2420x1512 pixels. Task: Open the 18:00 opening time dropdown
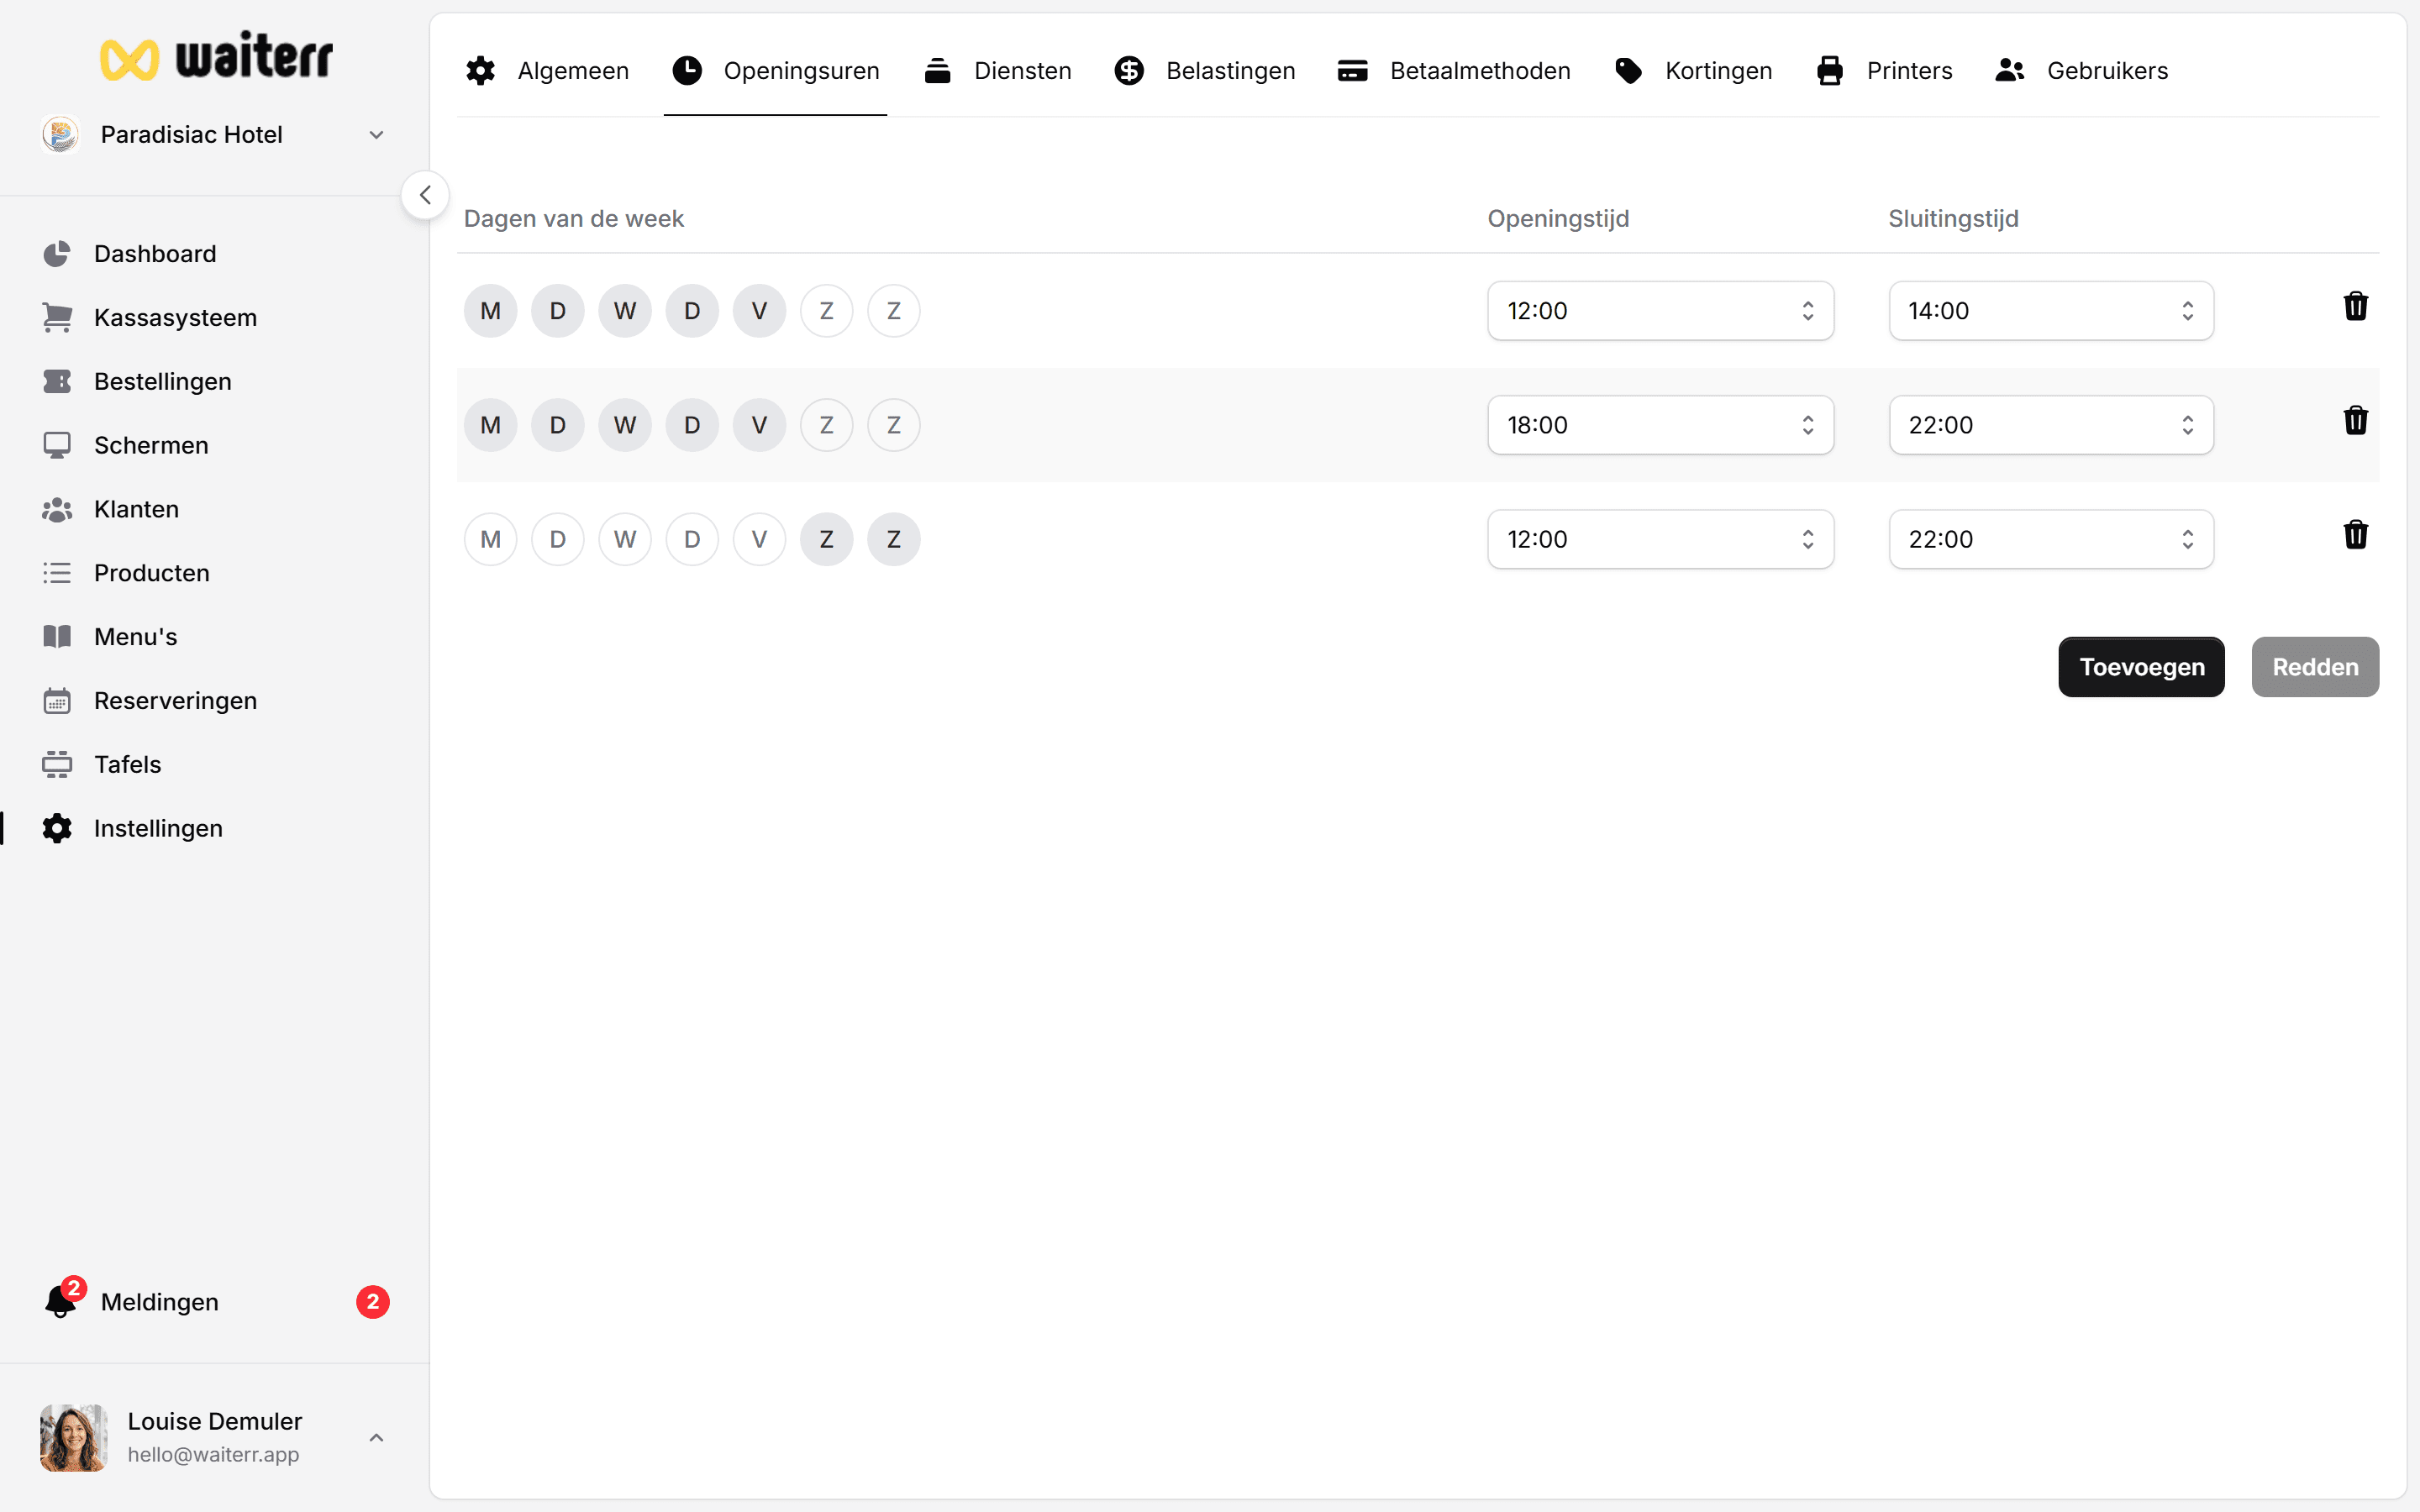coord(1660,425)
